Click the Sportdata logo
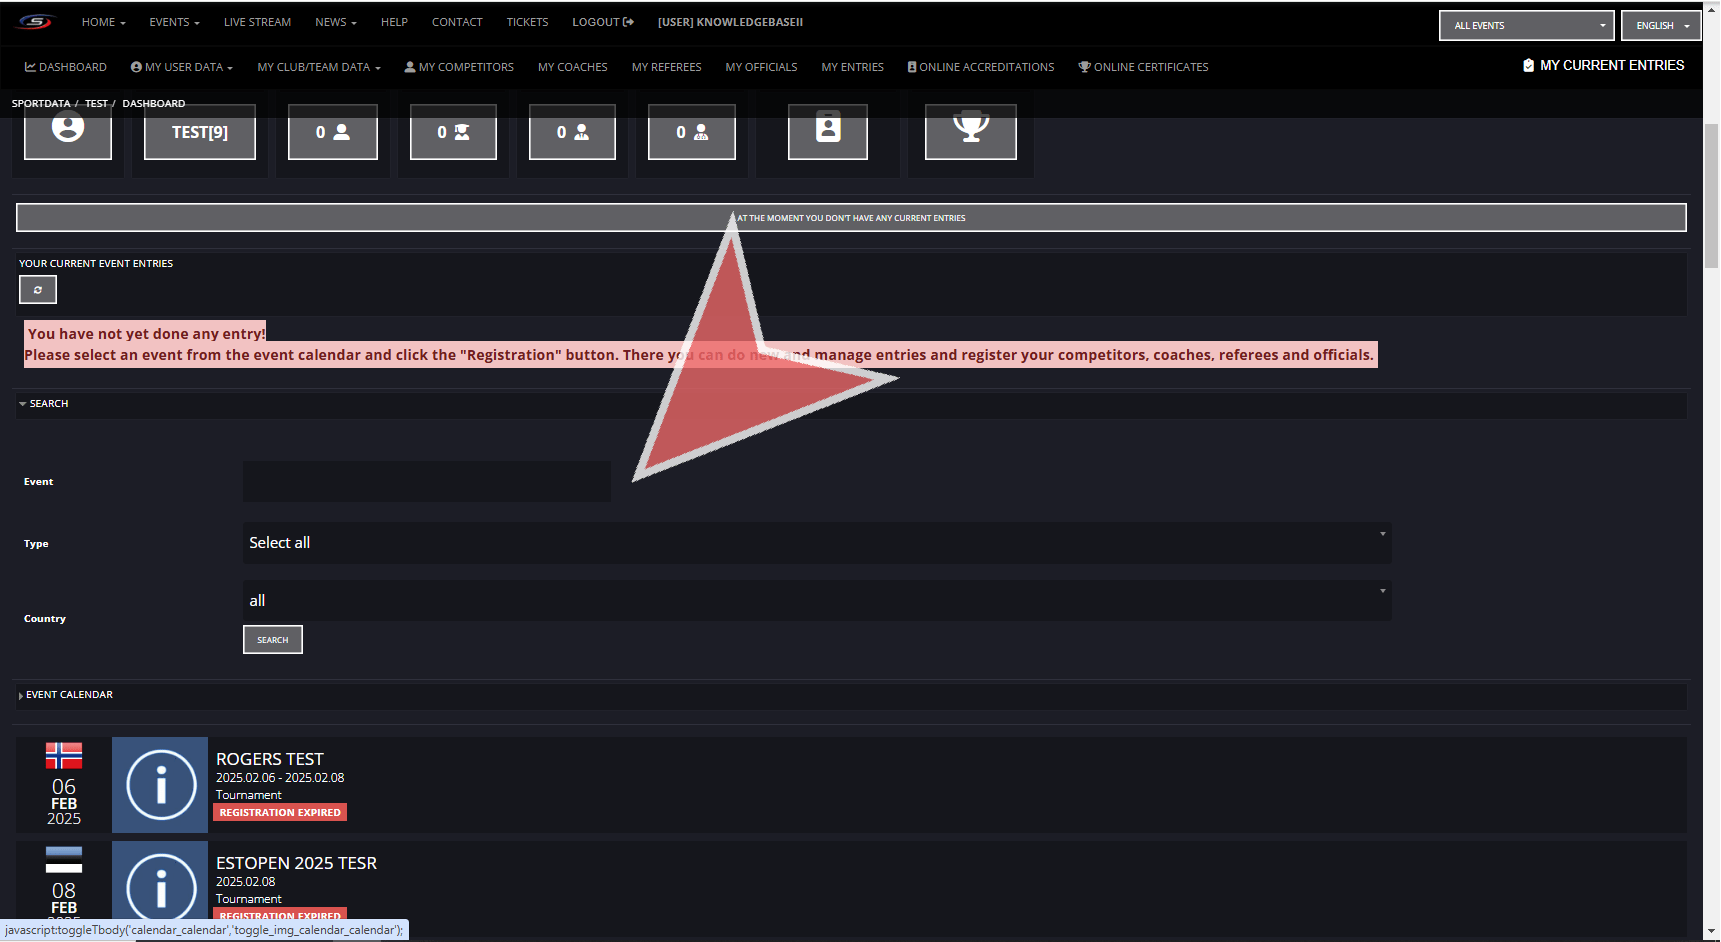Image resolution: width=1721 pixels, height=942 pixels. [x=35, y=22]
